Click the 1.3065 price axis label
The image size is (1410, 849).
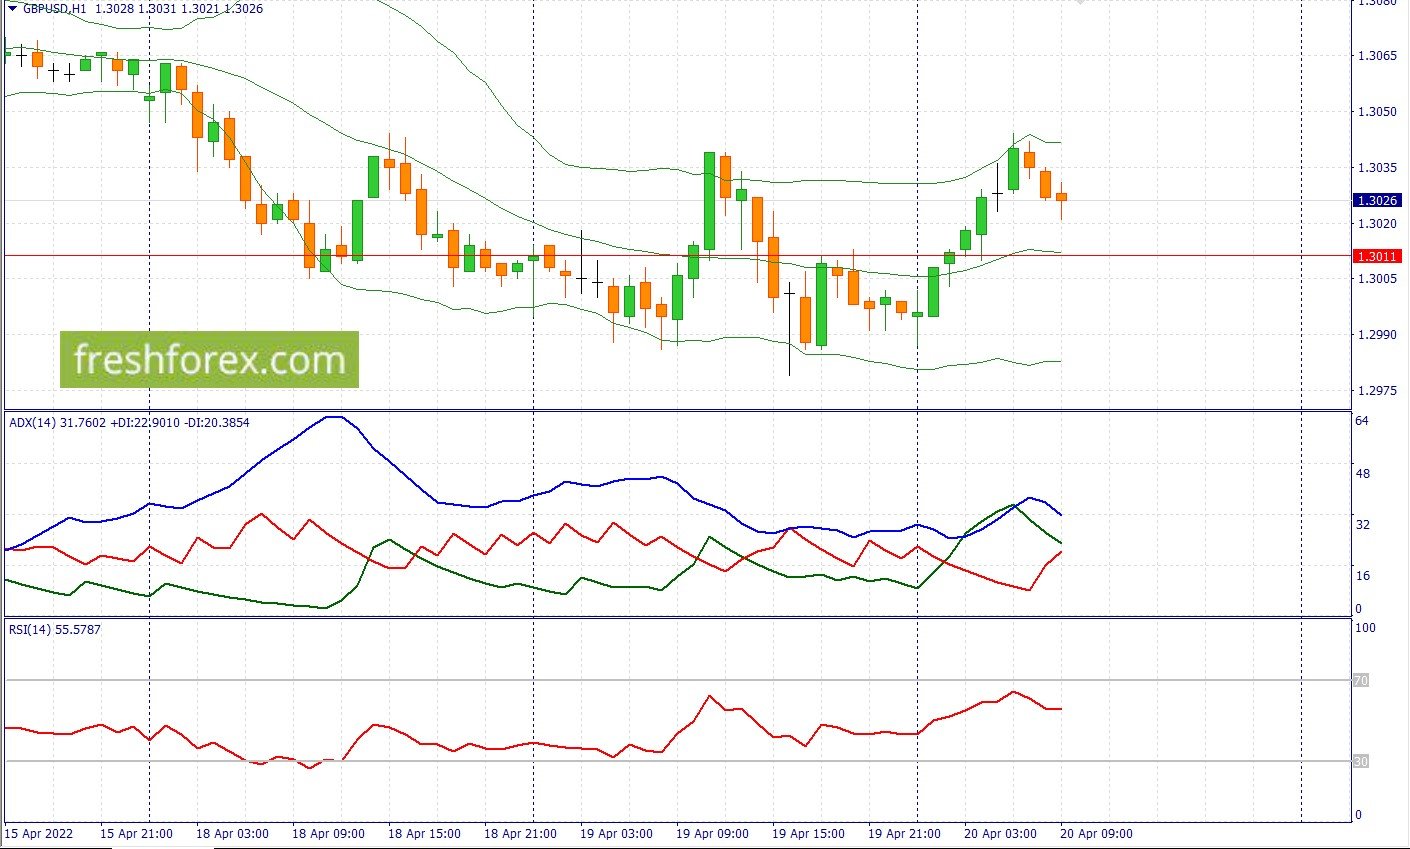[1377, 56]
